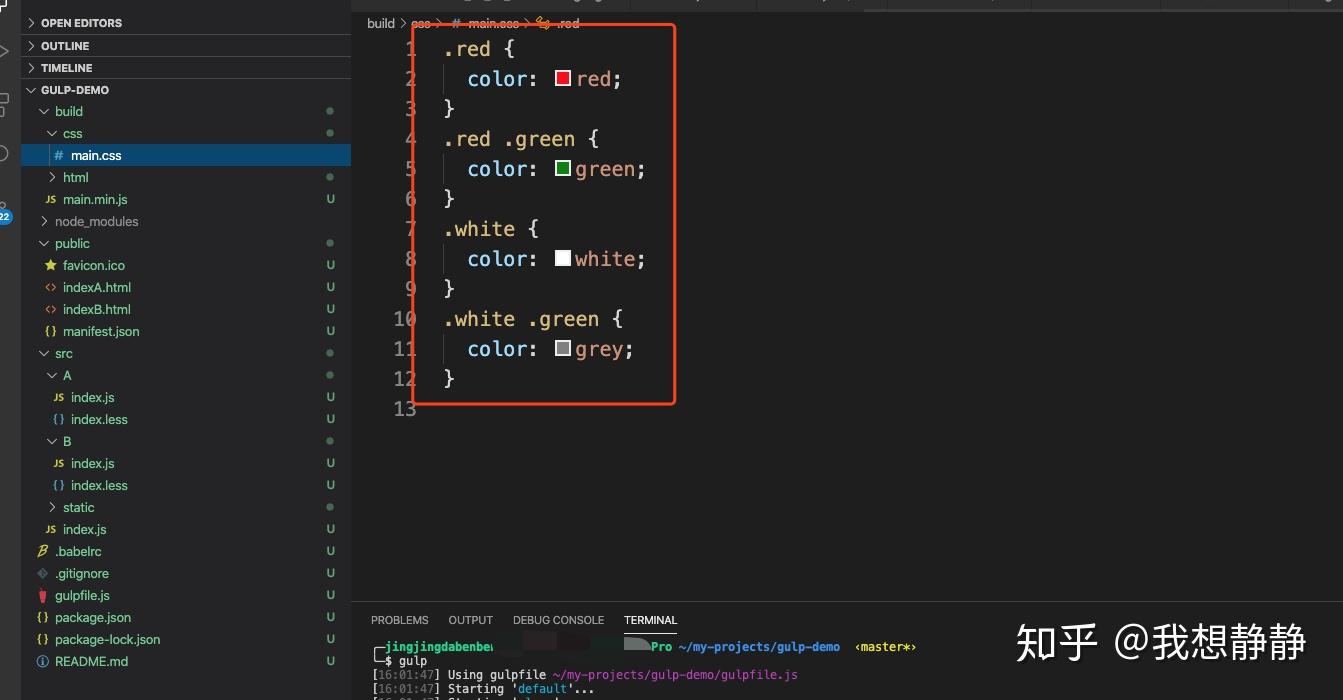The width and height of the screenshot is (1343, 700).
Task: Click the gulp icon beside gulpfile.js
Action: 42,595
